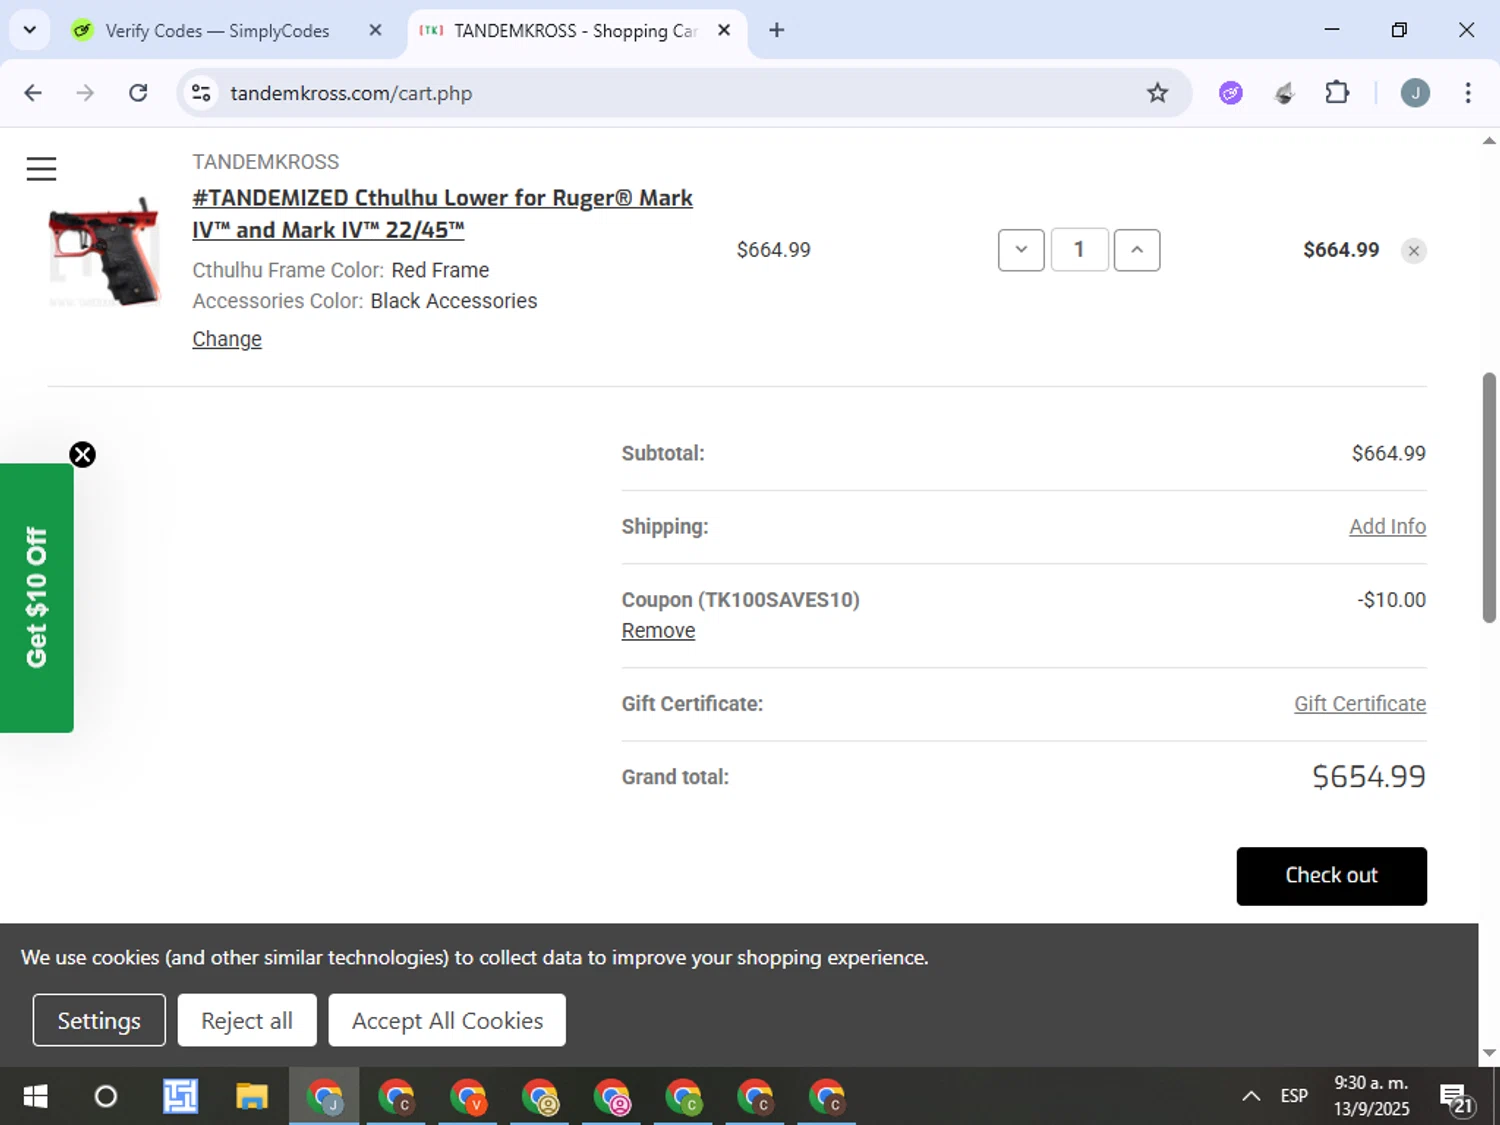
Task: Open the Chrome profile J avatar
Action: tap(1415, 93)
